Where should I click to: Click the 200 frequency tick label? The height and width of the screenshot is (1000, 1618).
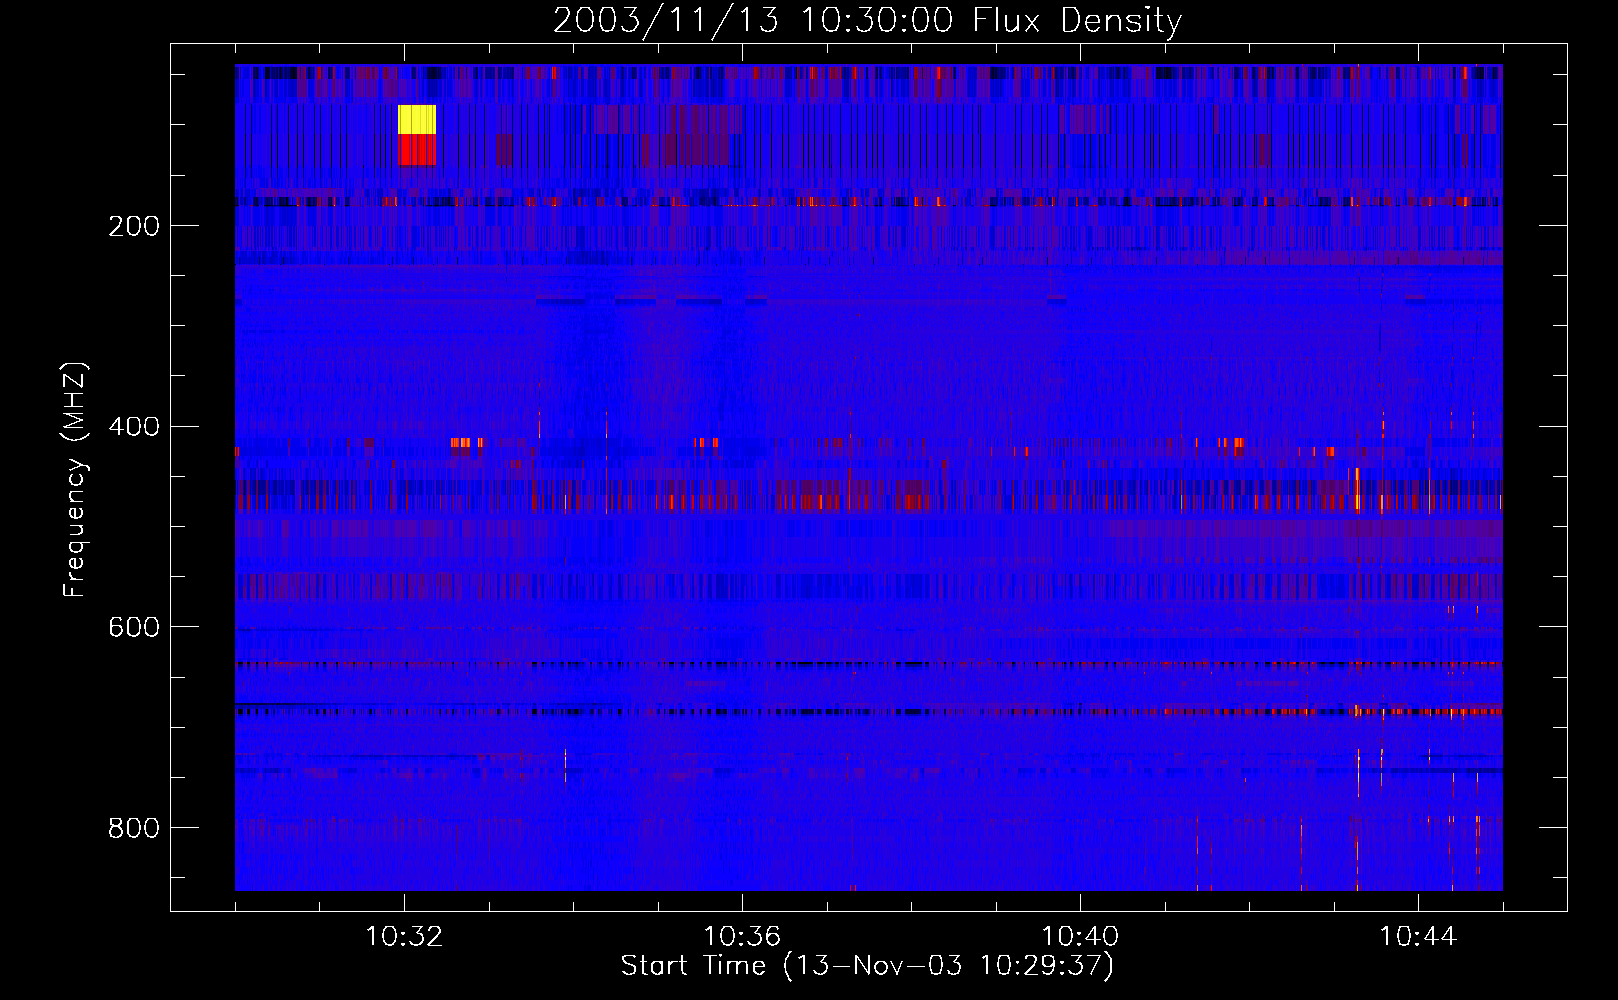[134, 226]
